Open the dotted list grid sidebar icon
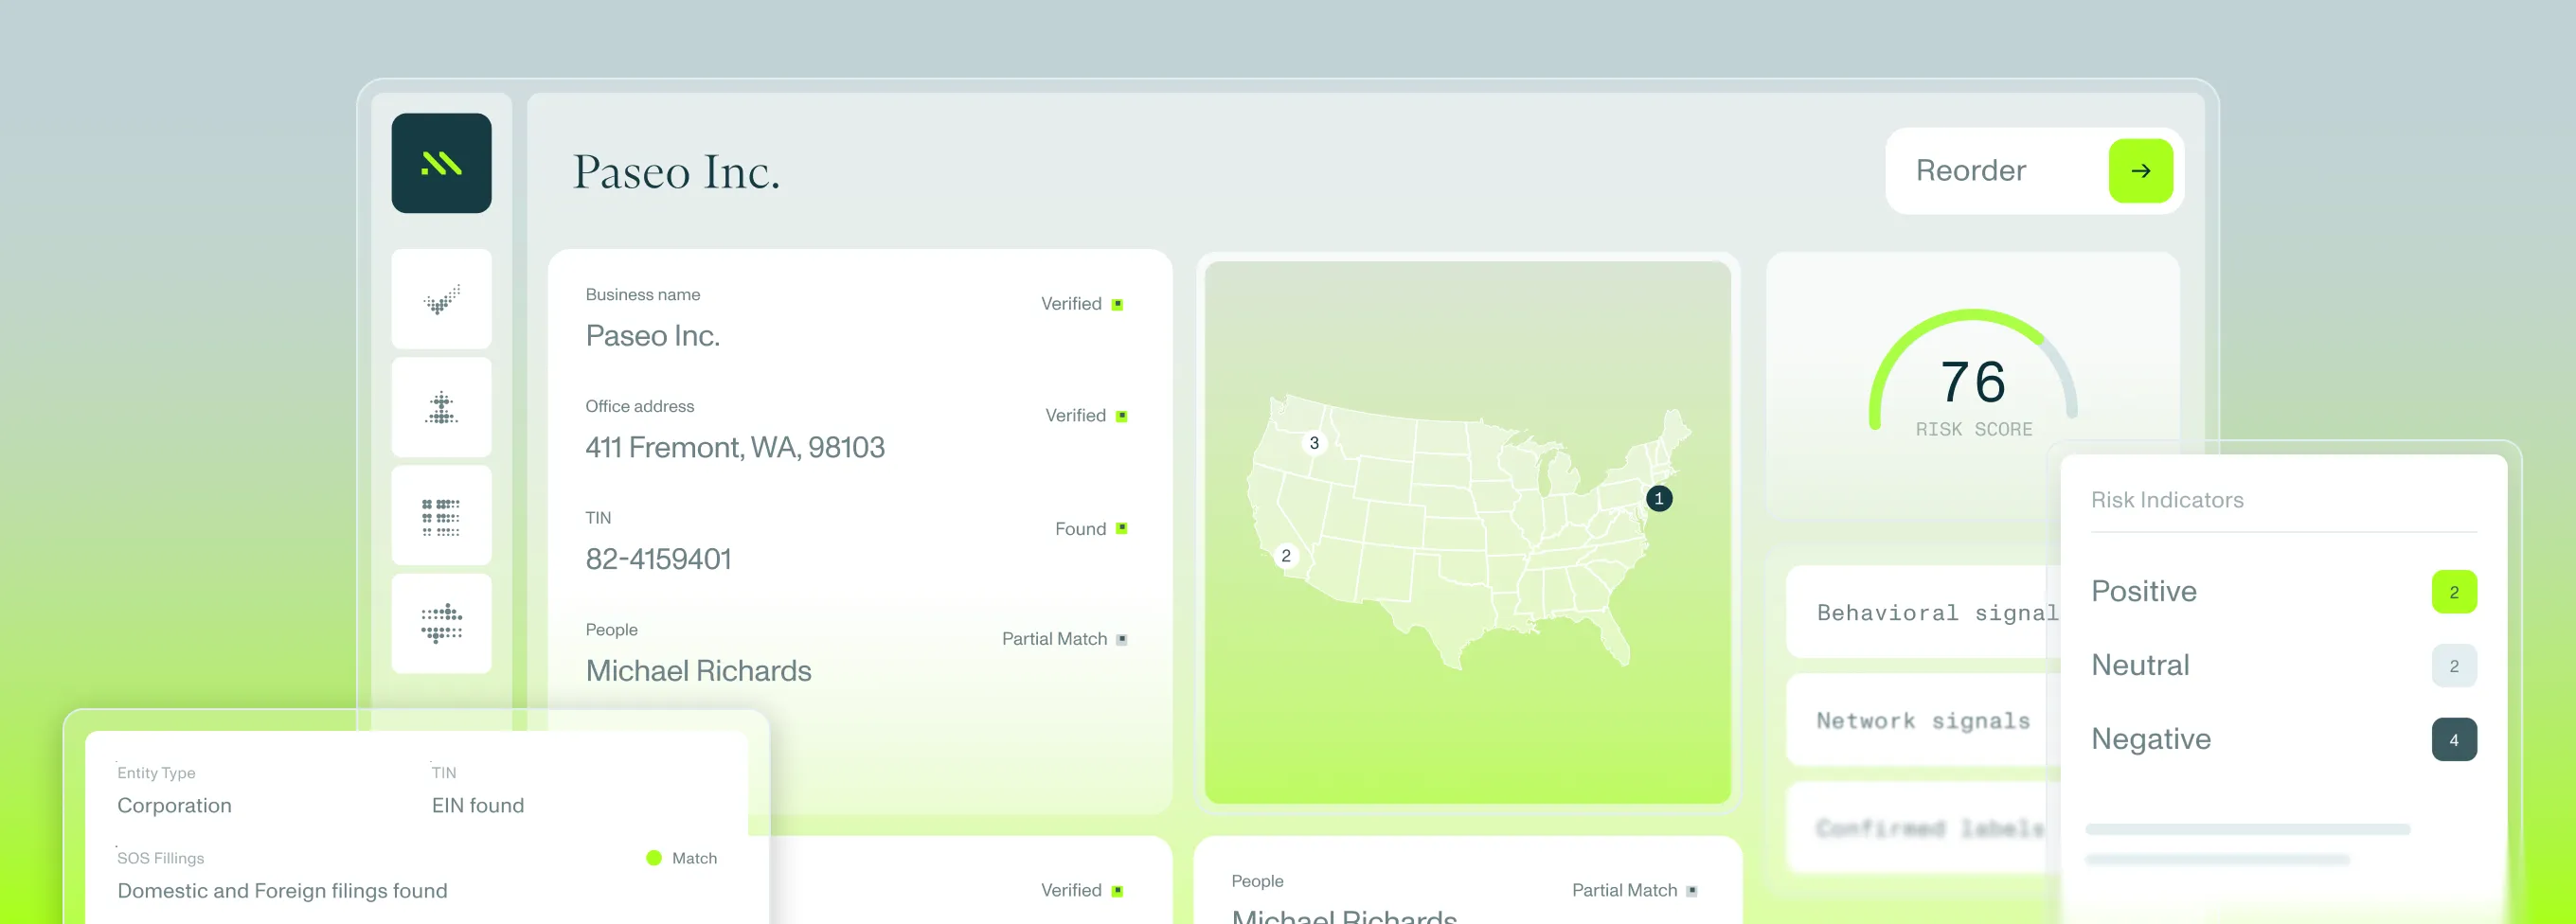 tap(441, 516)
